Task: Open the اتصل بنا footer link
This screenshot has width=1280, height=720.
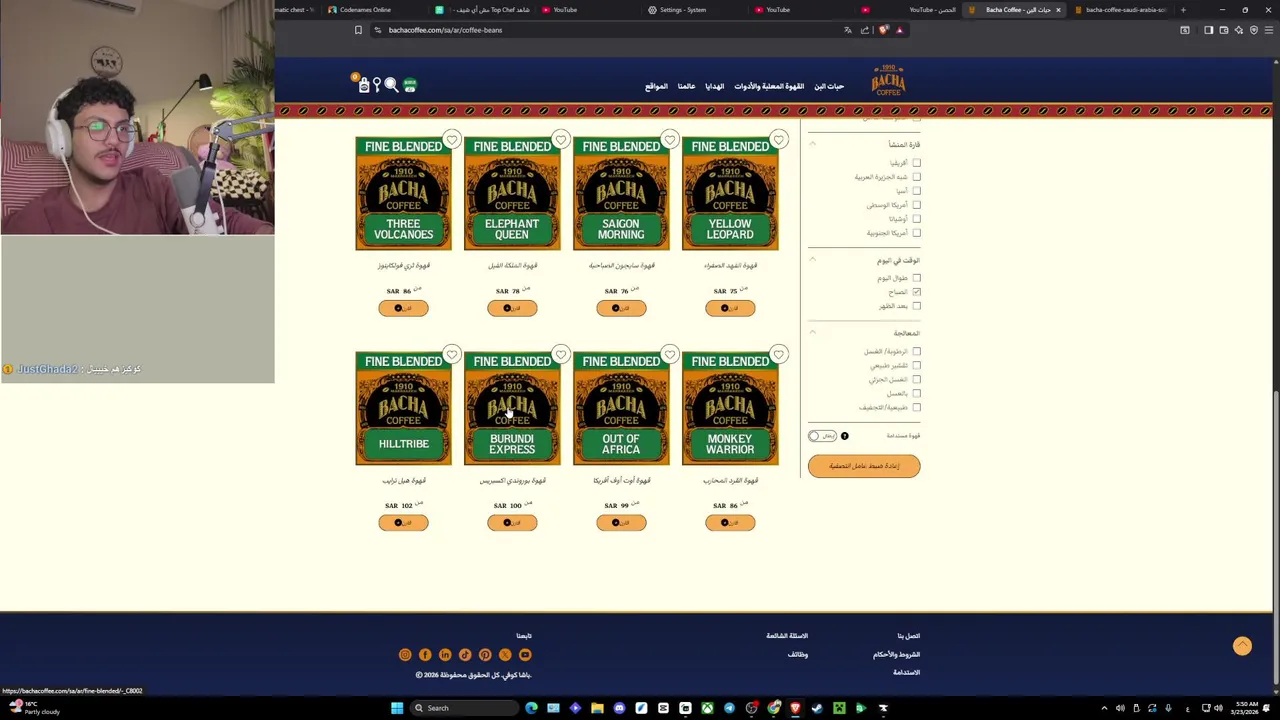Action: 908,636
